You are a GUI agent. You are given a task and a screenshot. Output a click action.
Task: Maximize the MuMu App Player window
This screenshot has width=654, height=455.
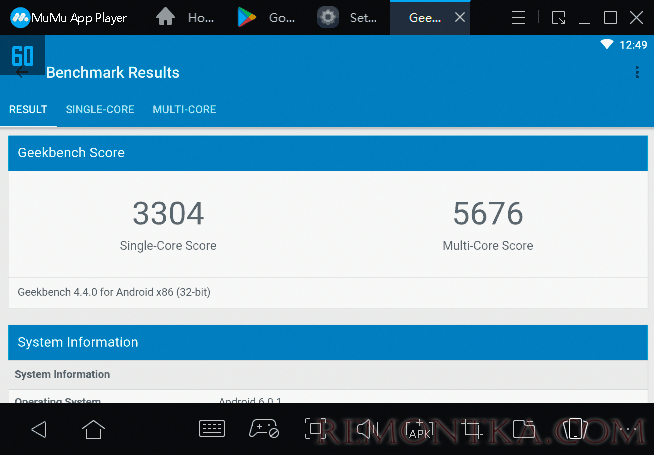610,18
